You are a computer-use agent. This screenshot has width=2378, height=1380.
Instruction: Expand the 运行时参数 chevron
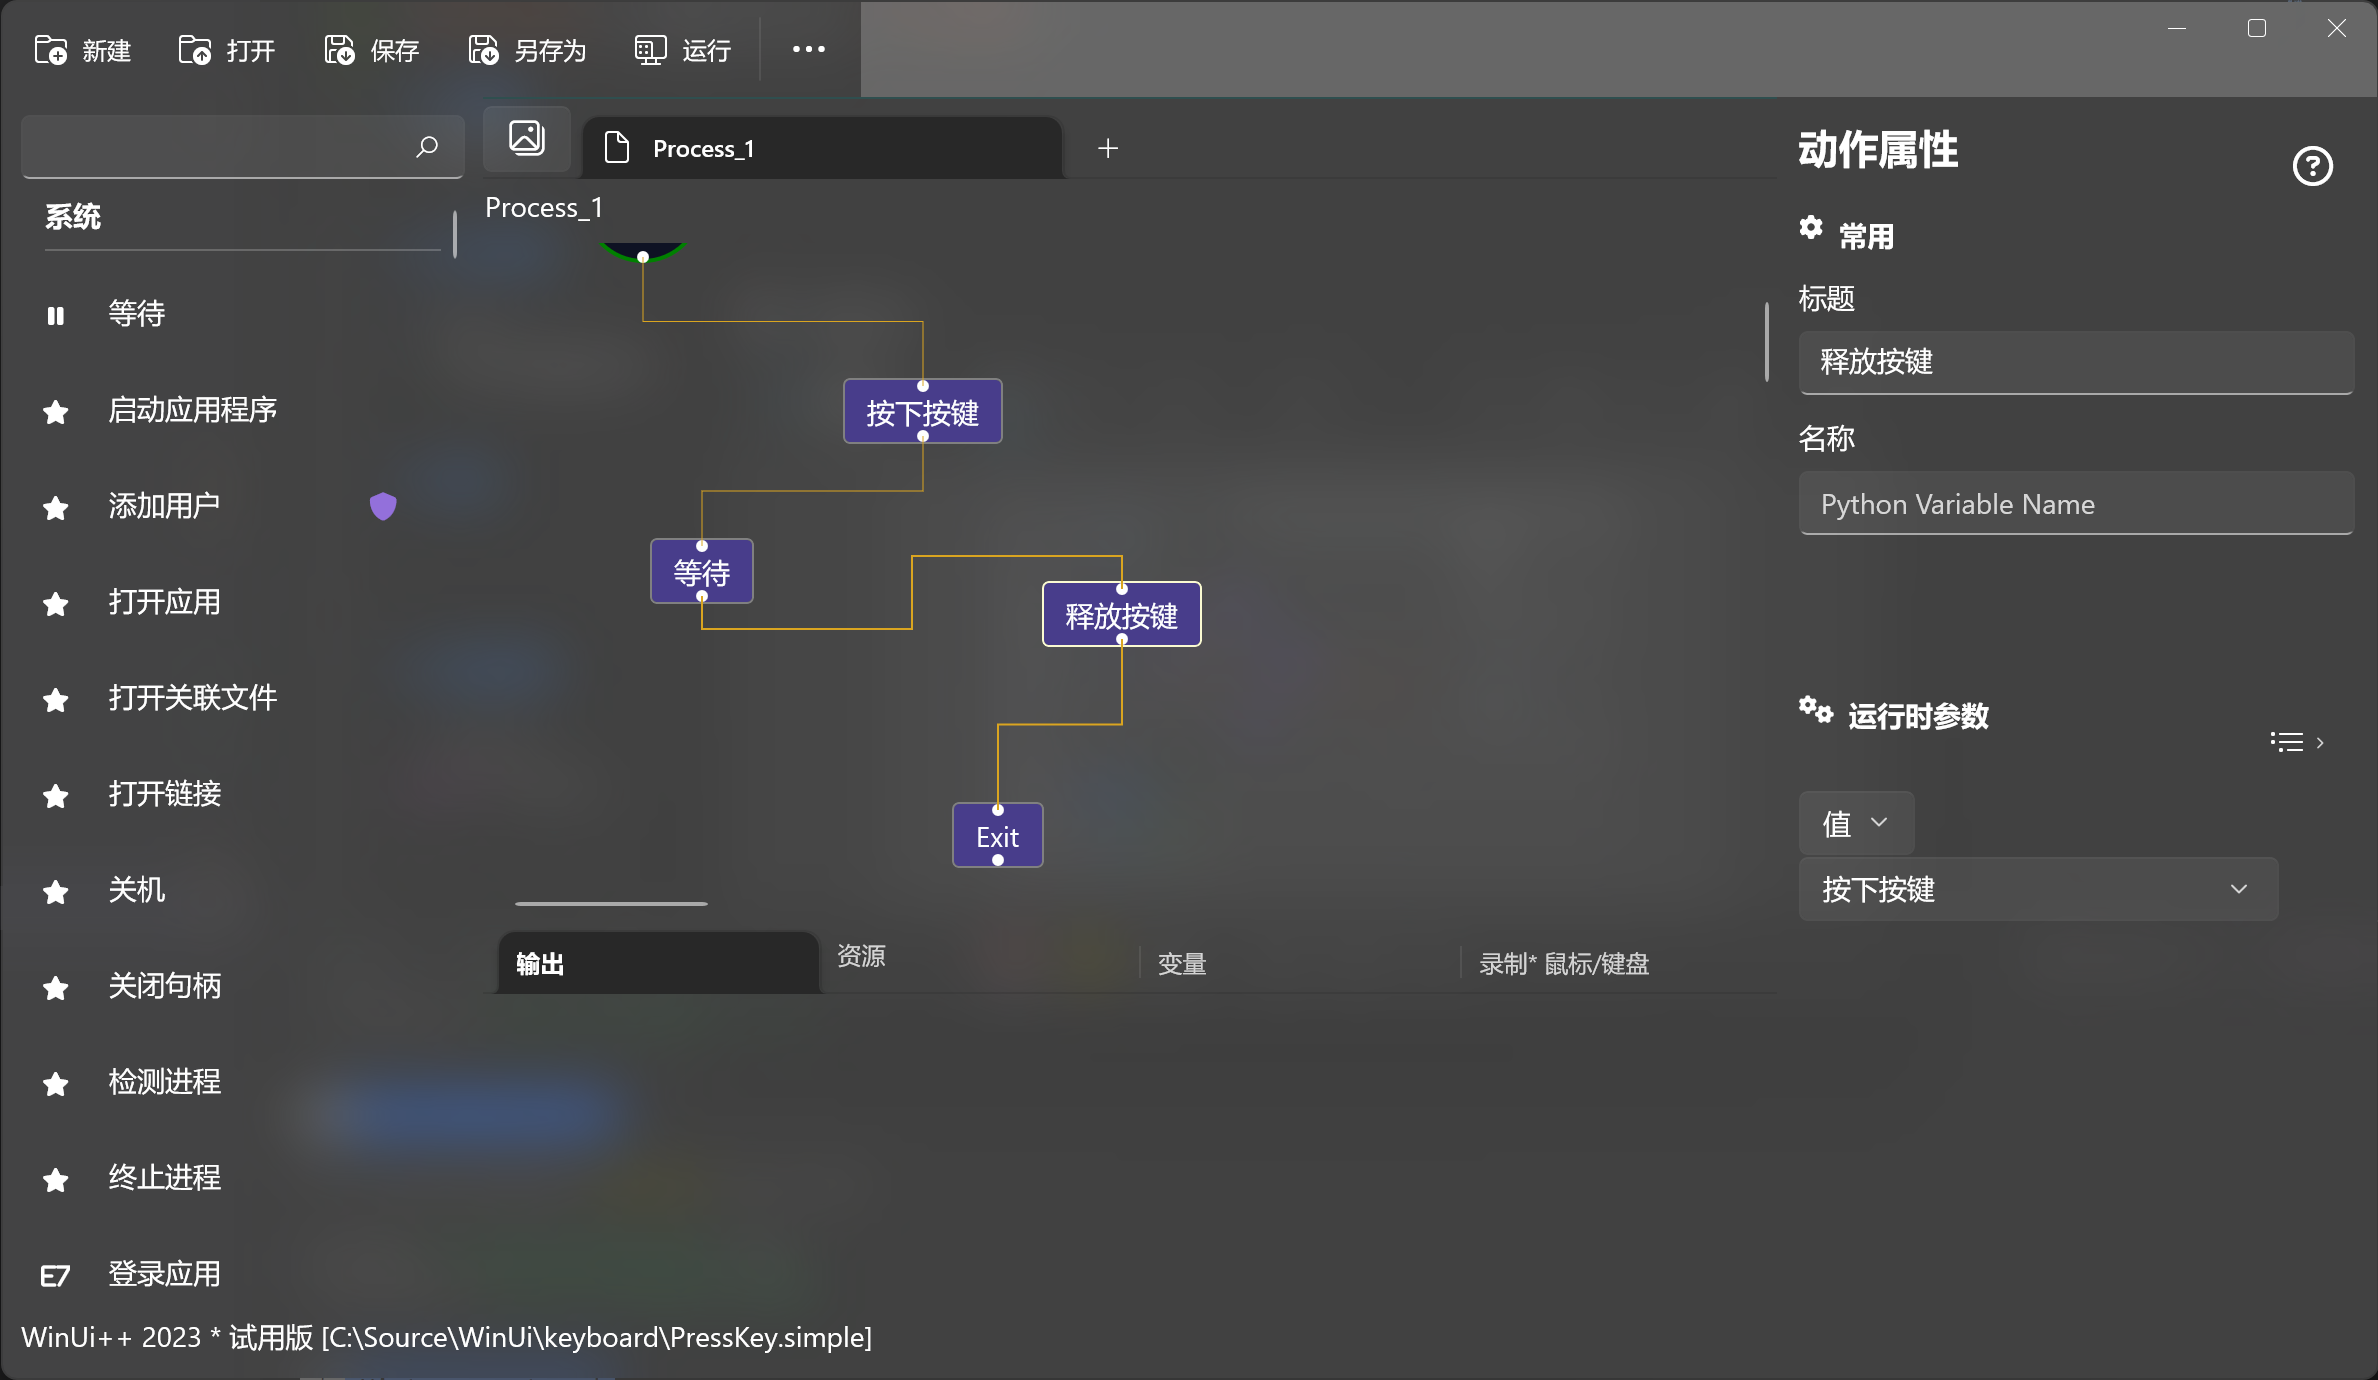(x=2320, y=742)
